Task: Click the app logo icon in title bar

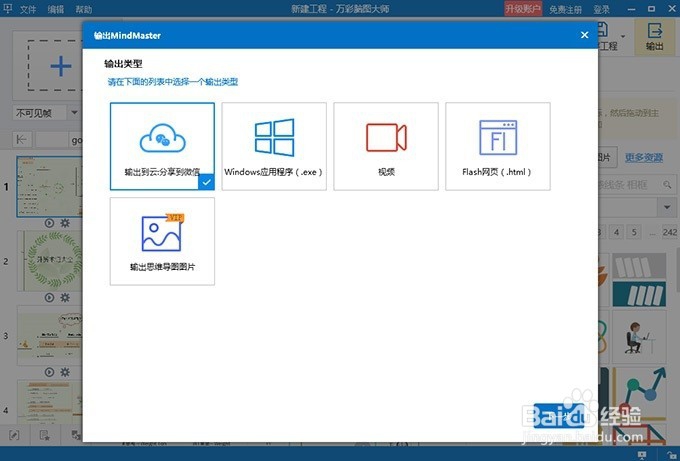Action: (x=8, y=9)
